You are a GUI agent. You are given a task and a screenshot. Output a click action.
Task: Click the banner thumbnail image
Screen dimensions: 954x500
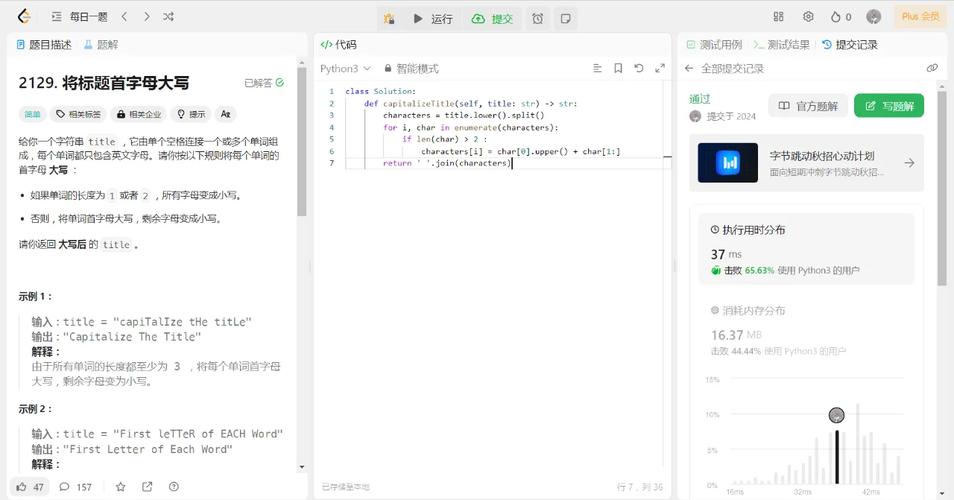tap(728, 163)
